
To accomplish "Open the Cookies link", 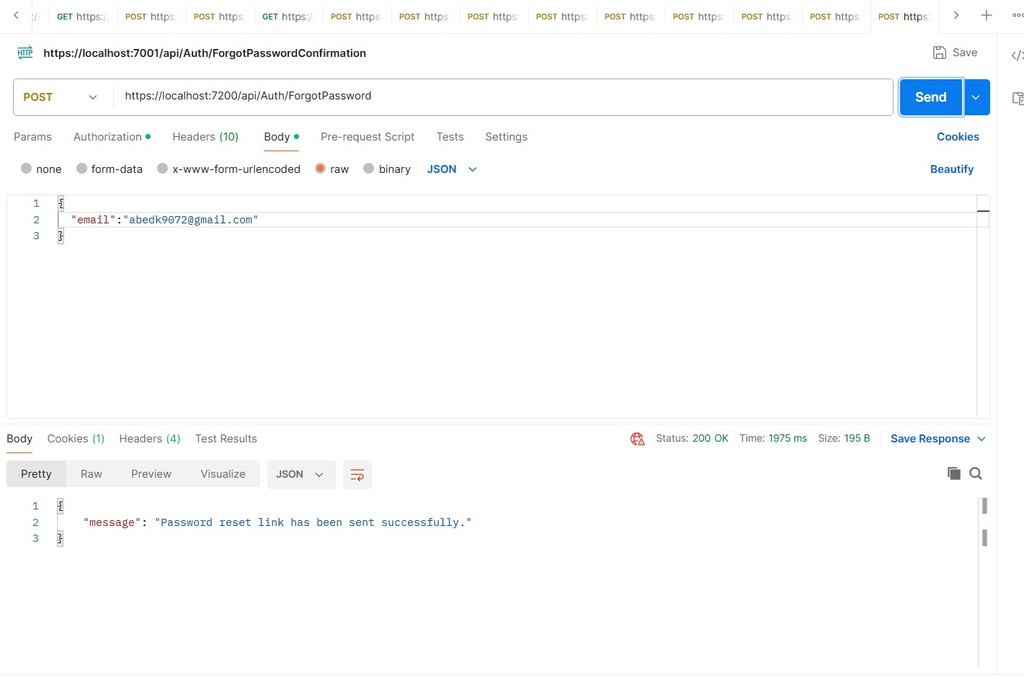I will point(957,137).
